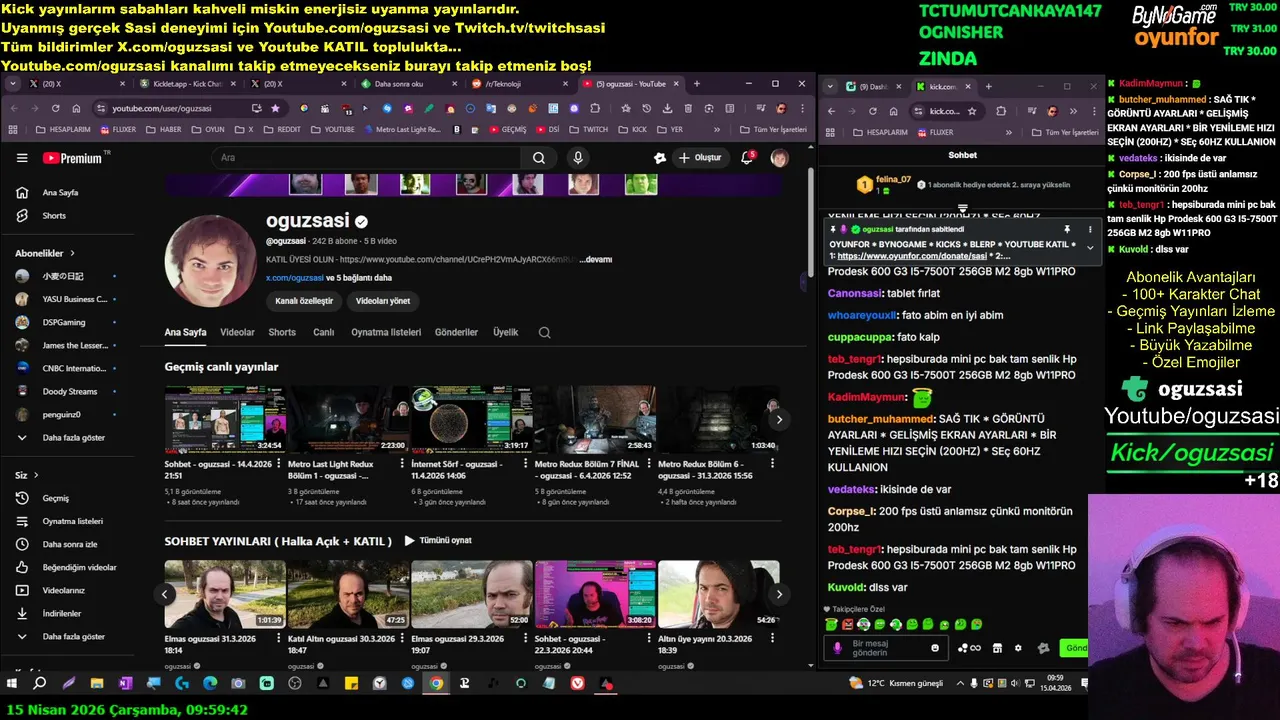Open 'Metro Last Light Redux Bölüm 1' thumbnail
Image resolution: width=1280 pixels, height=720 pixels.
pos(348,420)
